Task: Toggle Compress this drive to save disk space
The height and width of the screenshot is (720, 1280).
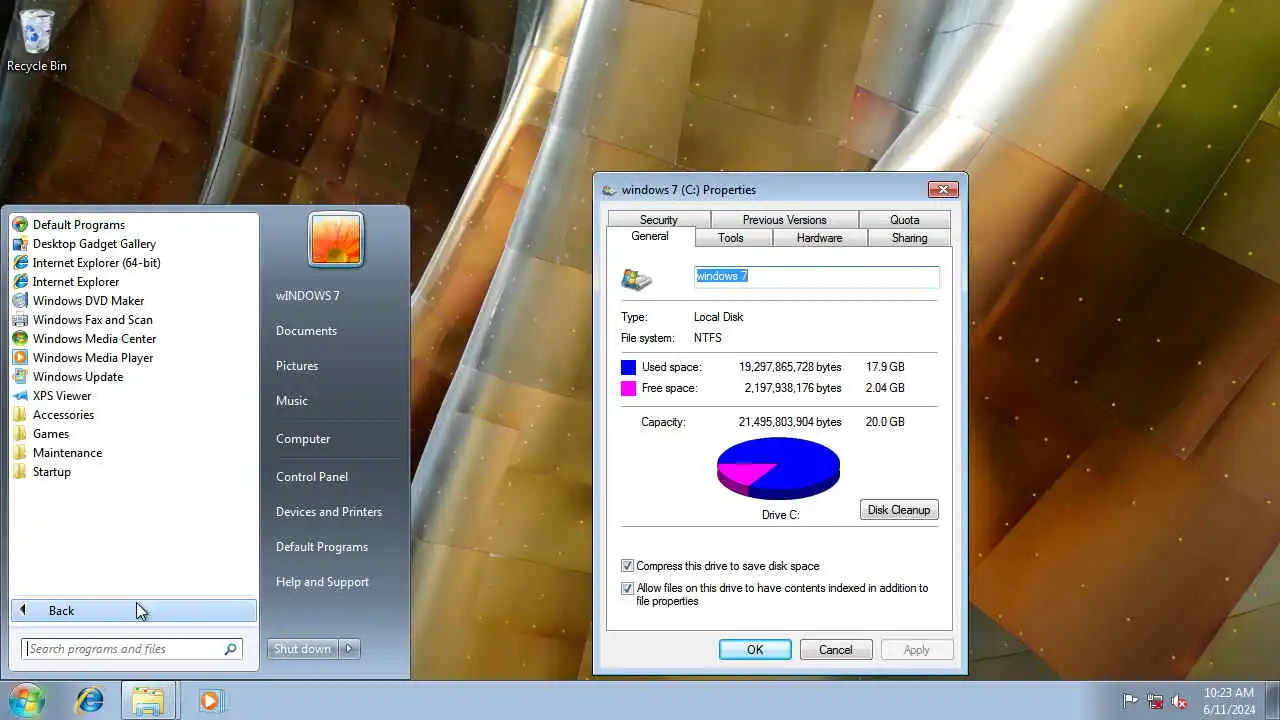Action: click(628, 566)
